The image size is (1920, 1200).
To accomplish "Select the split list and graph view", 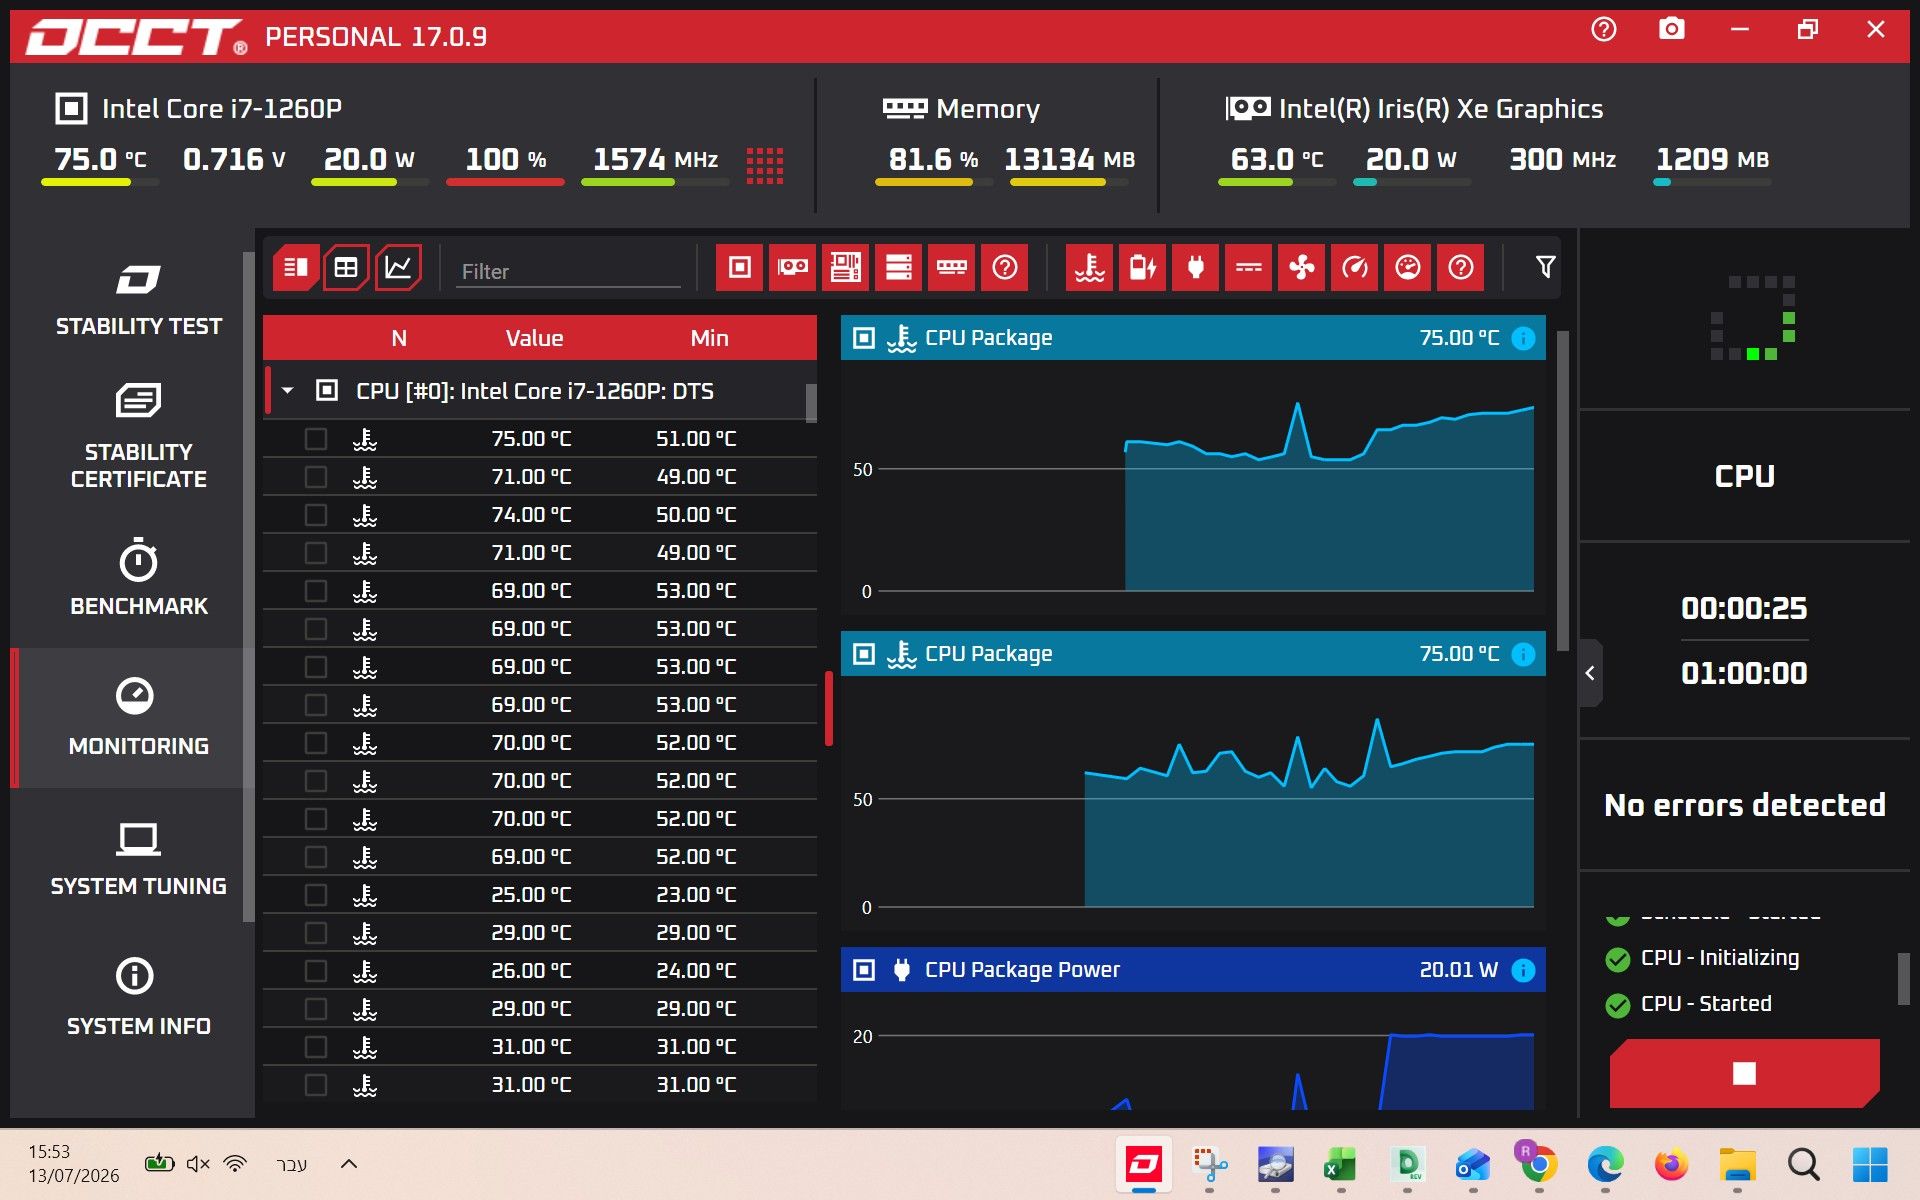I will click(296, 268).
